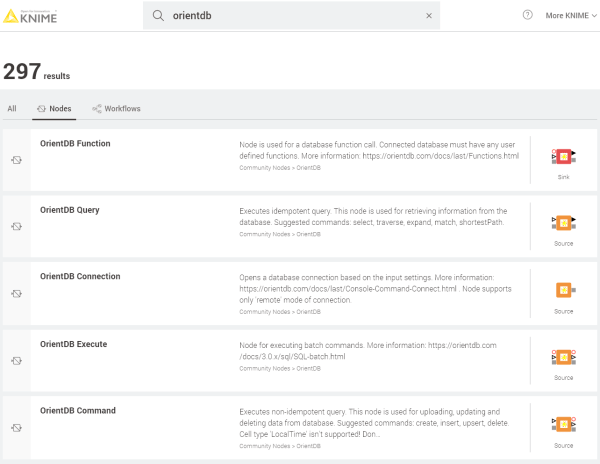Switch to the Workflows tab

tap(116, 109)
